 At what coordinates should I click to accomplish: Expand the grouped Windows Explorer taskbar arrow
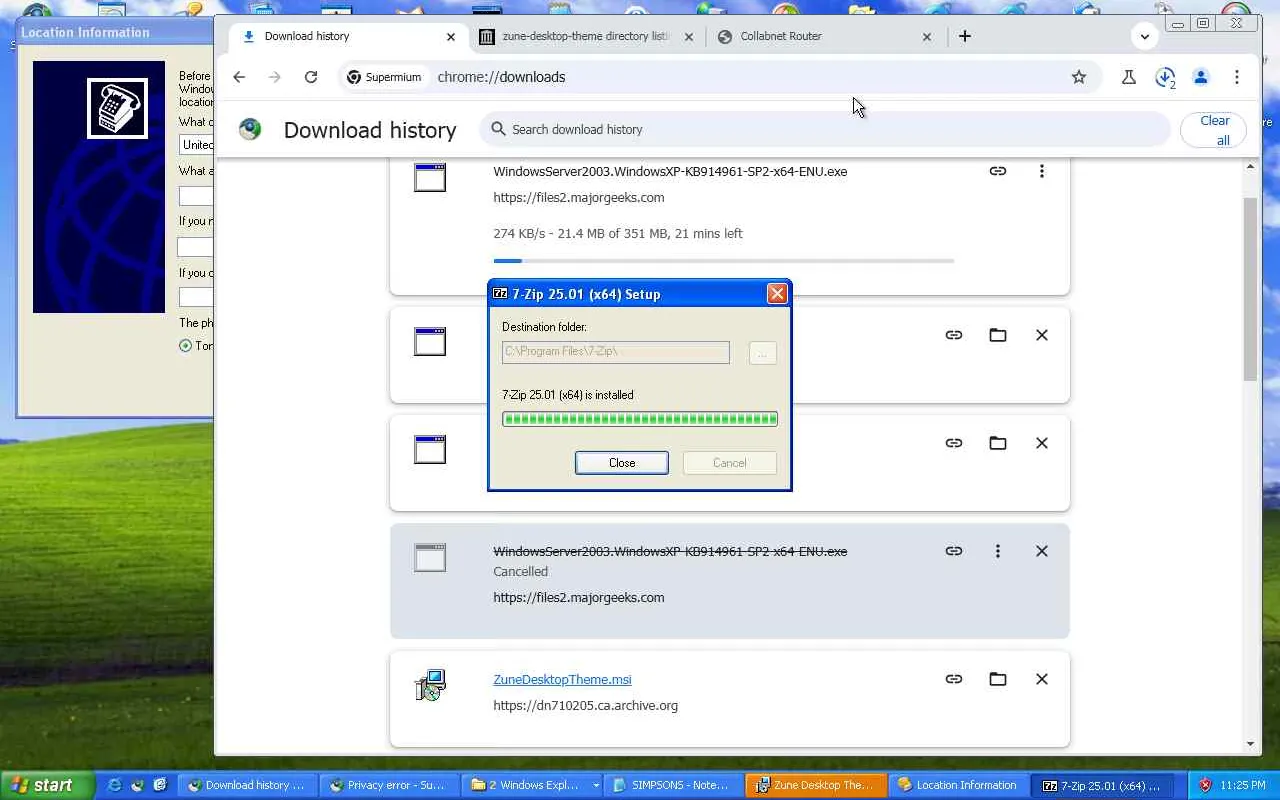point(596,785)
